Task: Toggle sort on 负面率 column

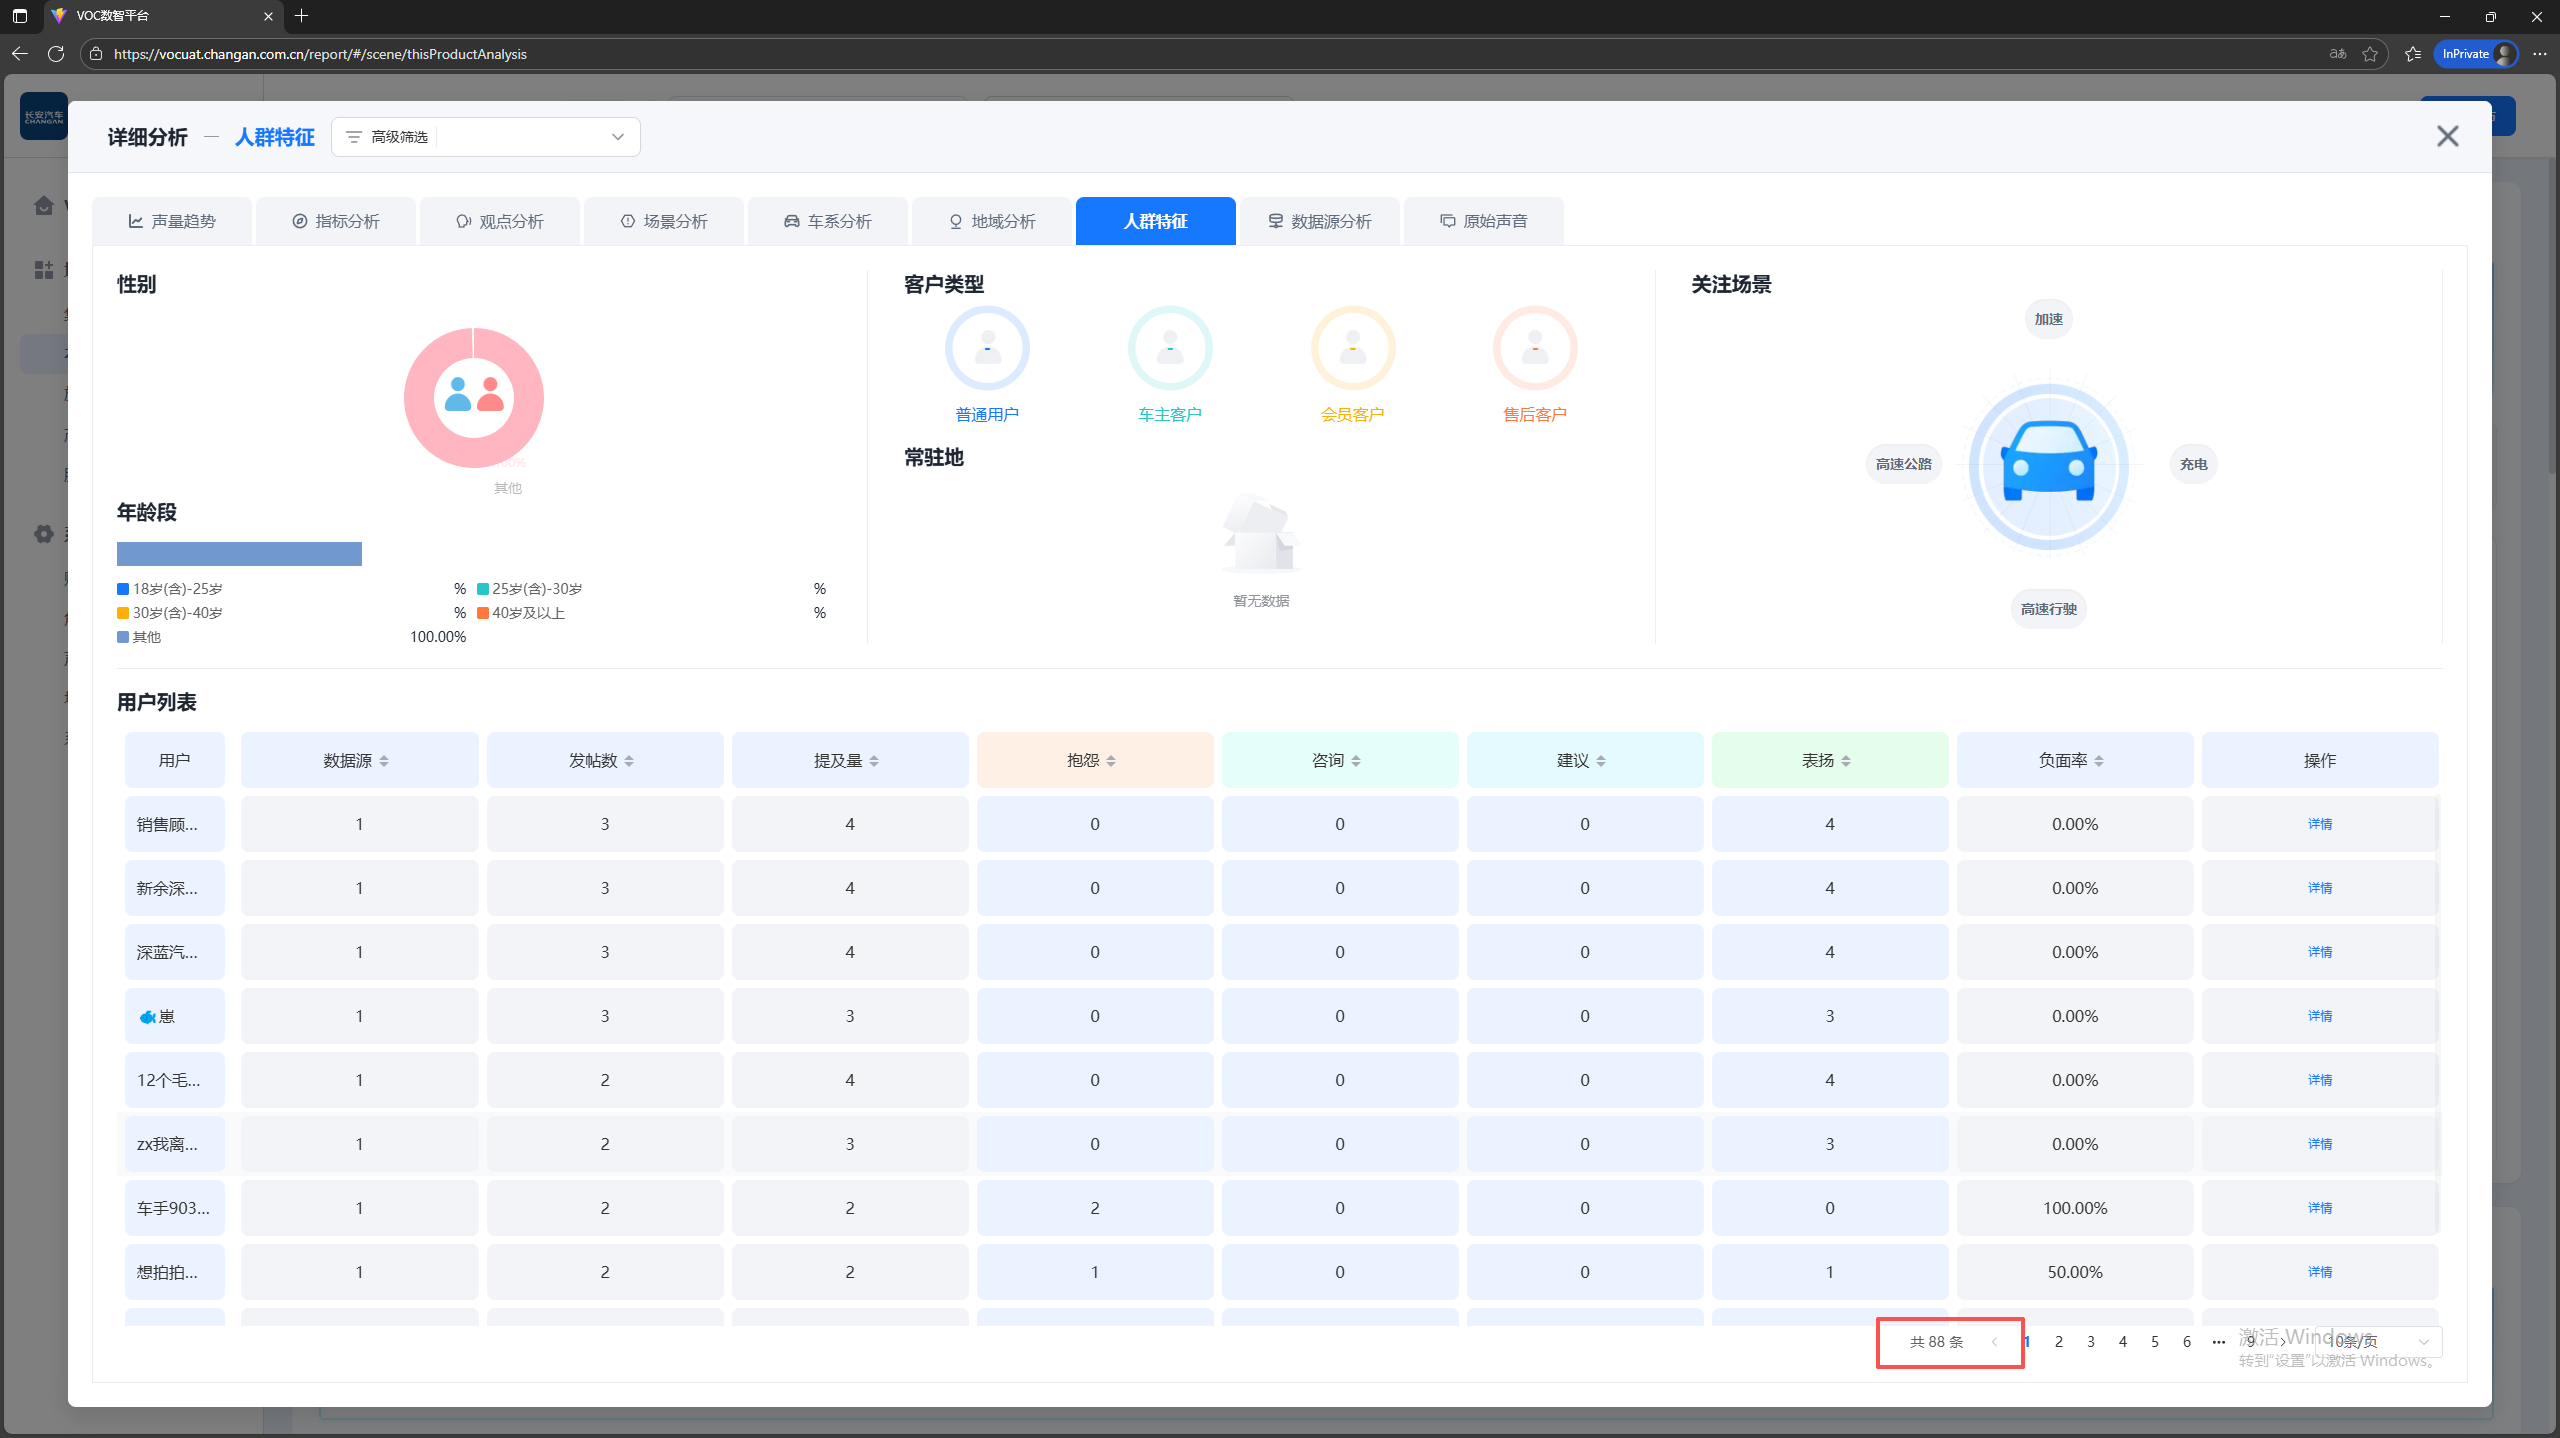Action: tap(2099, 761)
